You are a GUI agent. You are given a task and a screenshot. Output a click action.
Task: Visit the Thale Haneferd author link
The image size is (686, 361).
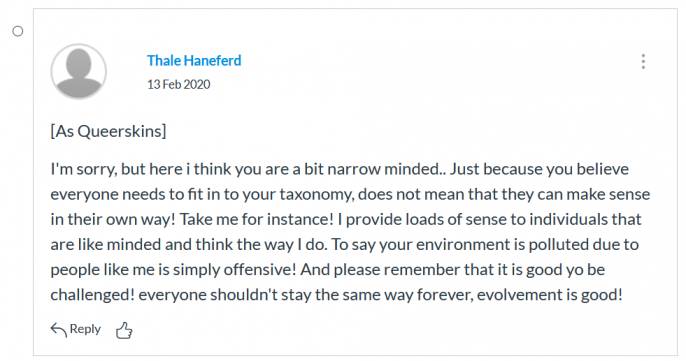(194, 60)
